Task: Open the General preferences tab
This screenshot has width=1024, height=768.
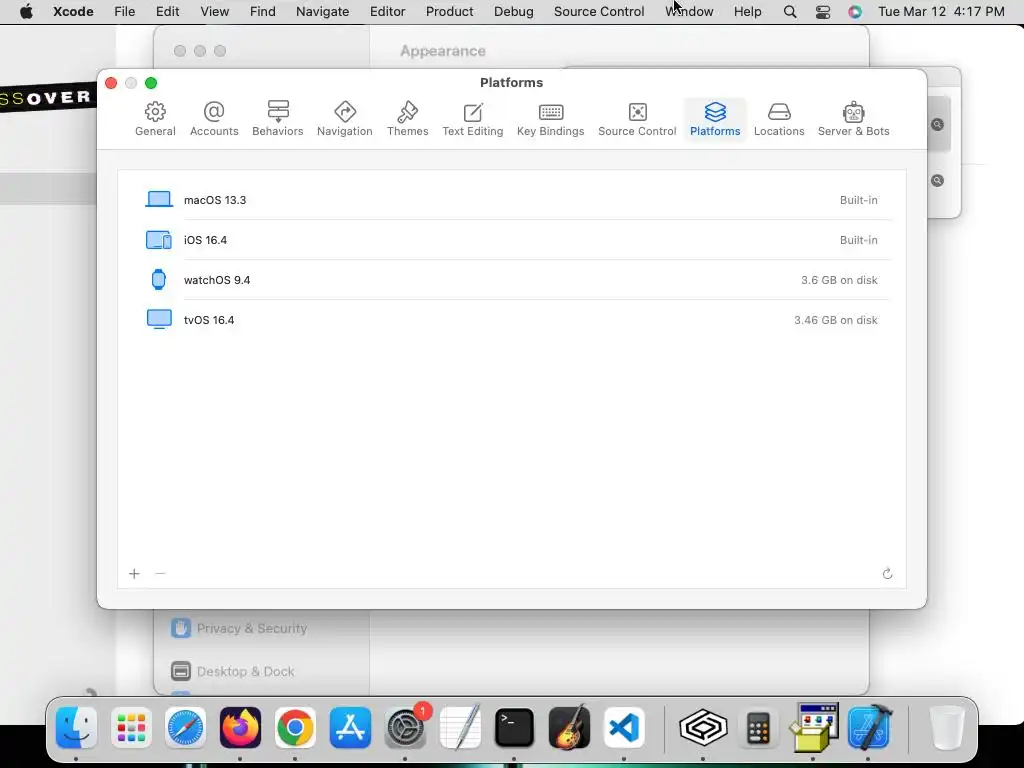Action: click(x=155, y=119)
